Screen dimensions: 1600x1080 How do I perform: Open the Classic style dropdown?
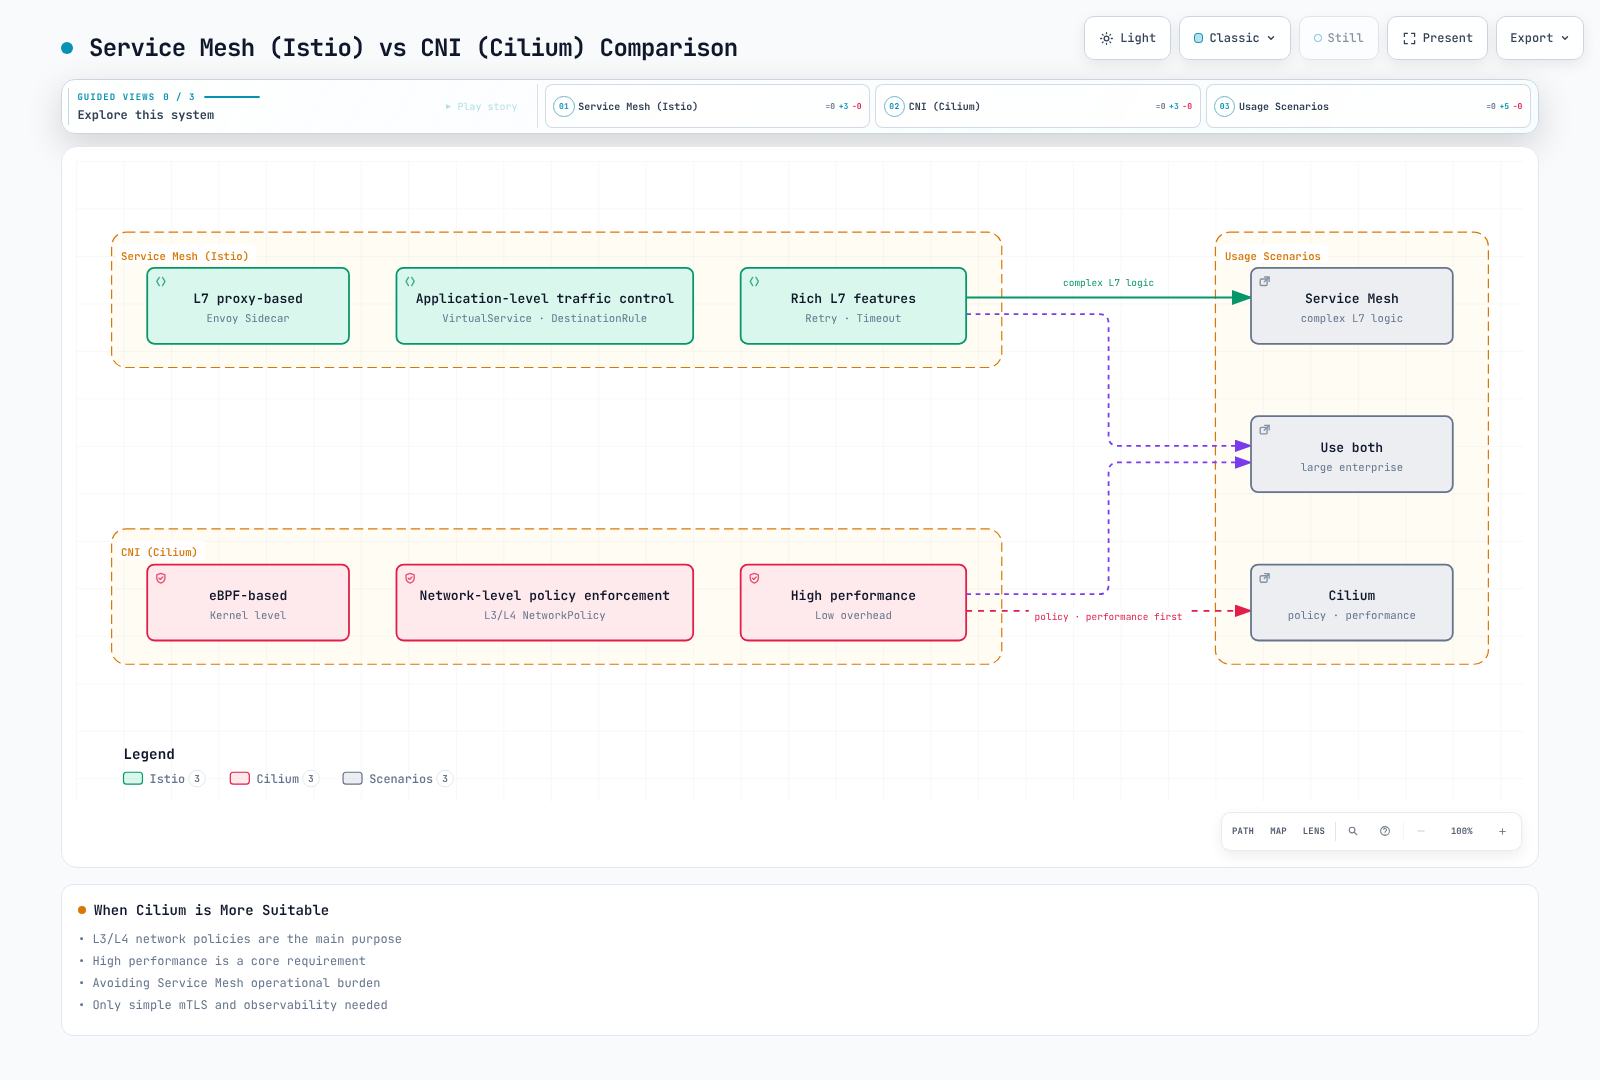[1234, 38]
